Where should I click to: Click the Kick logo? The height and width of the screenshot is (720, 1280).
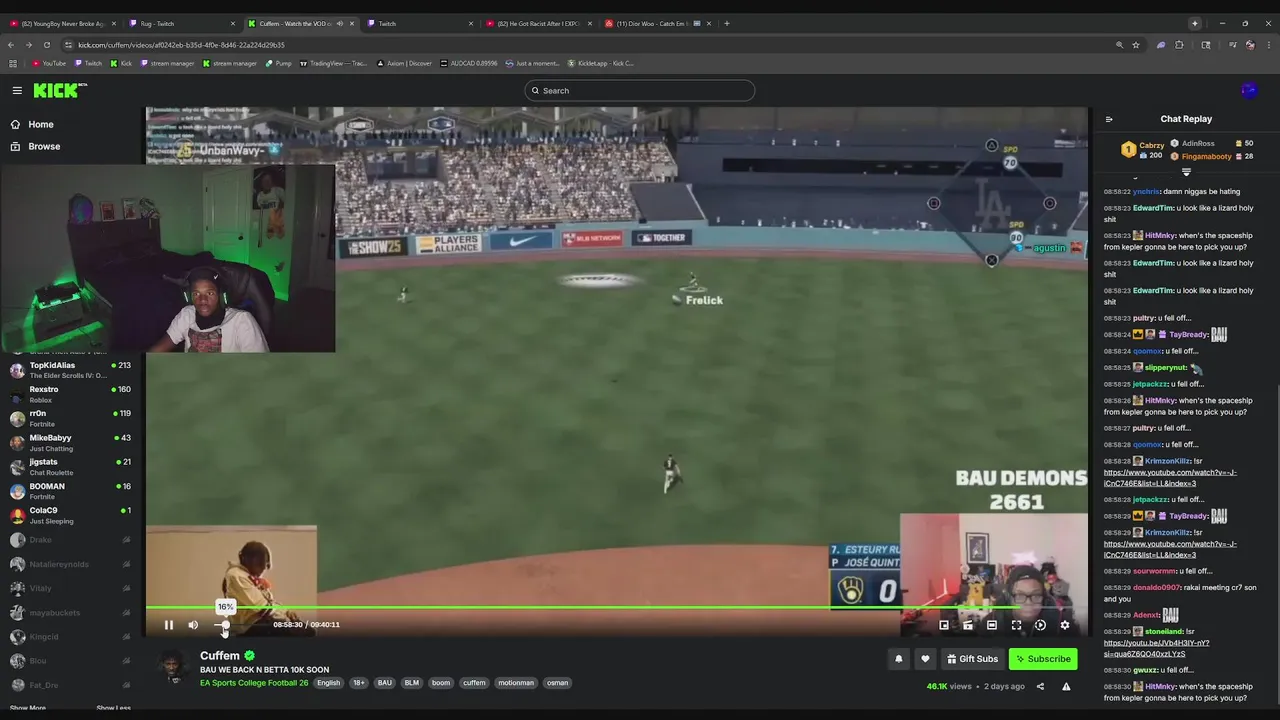click(x=60, y=90)
